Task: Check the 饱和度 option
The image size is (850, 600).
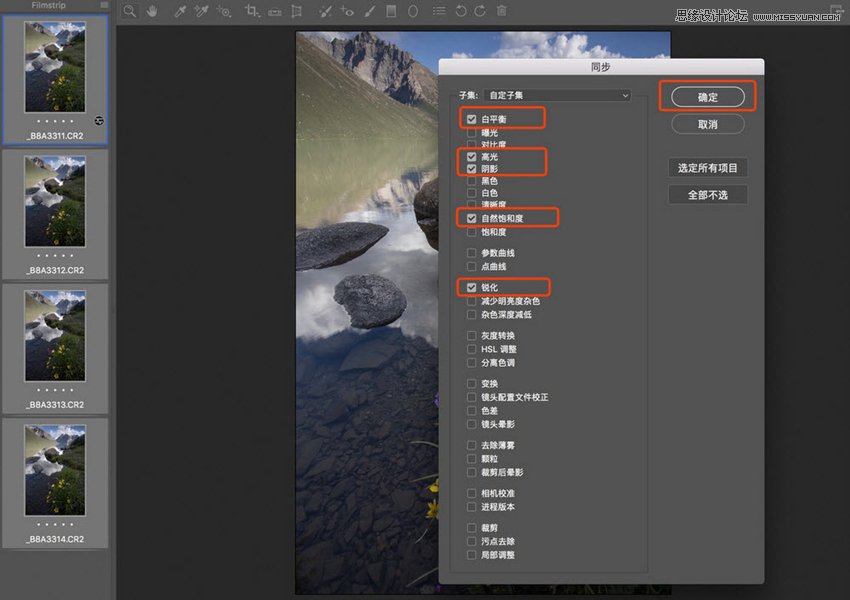Action: [472, 232]
